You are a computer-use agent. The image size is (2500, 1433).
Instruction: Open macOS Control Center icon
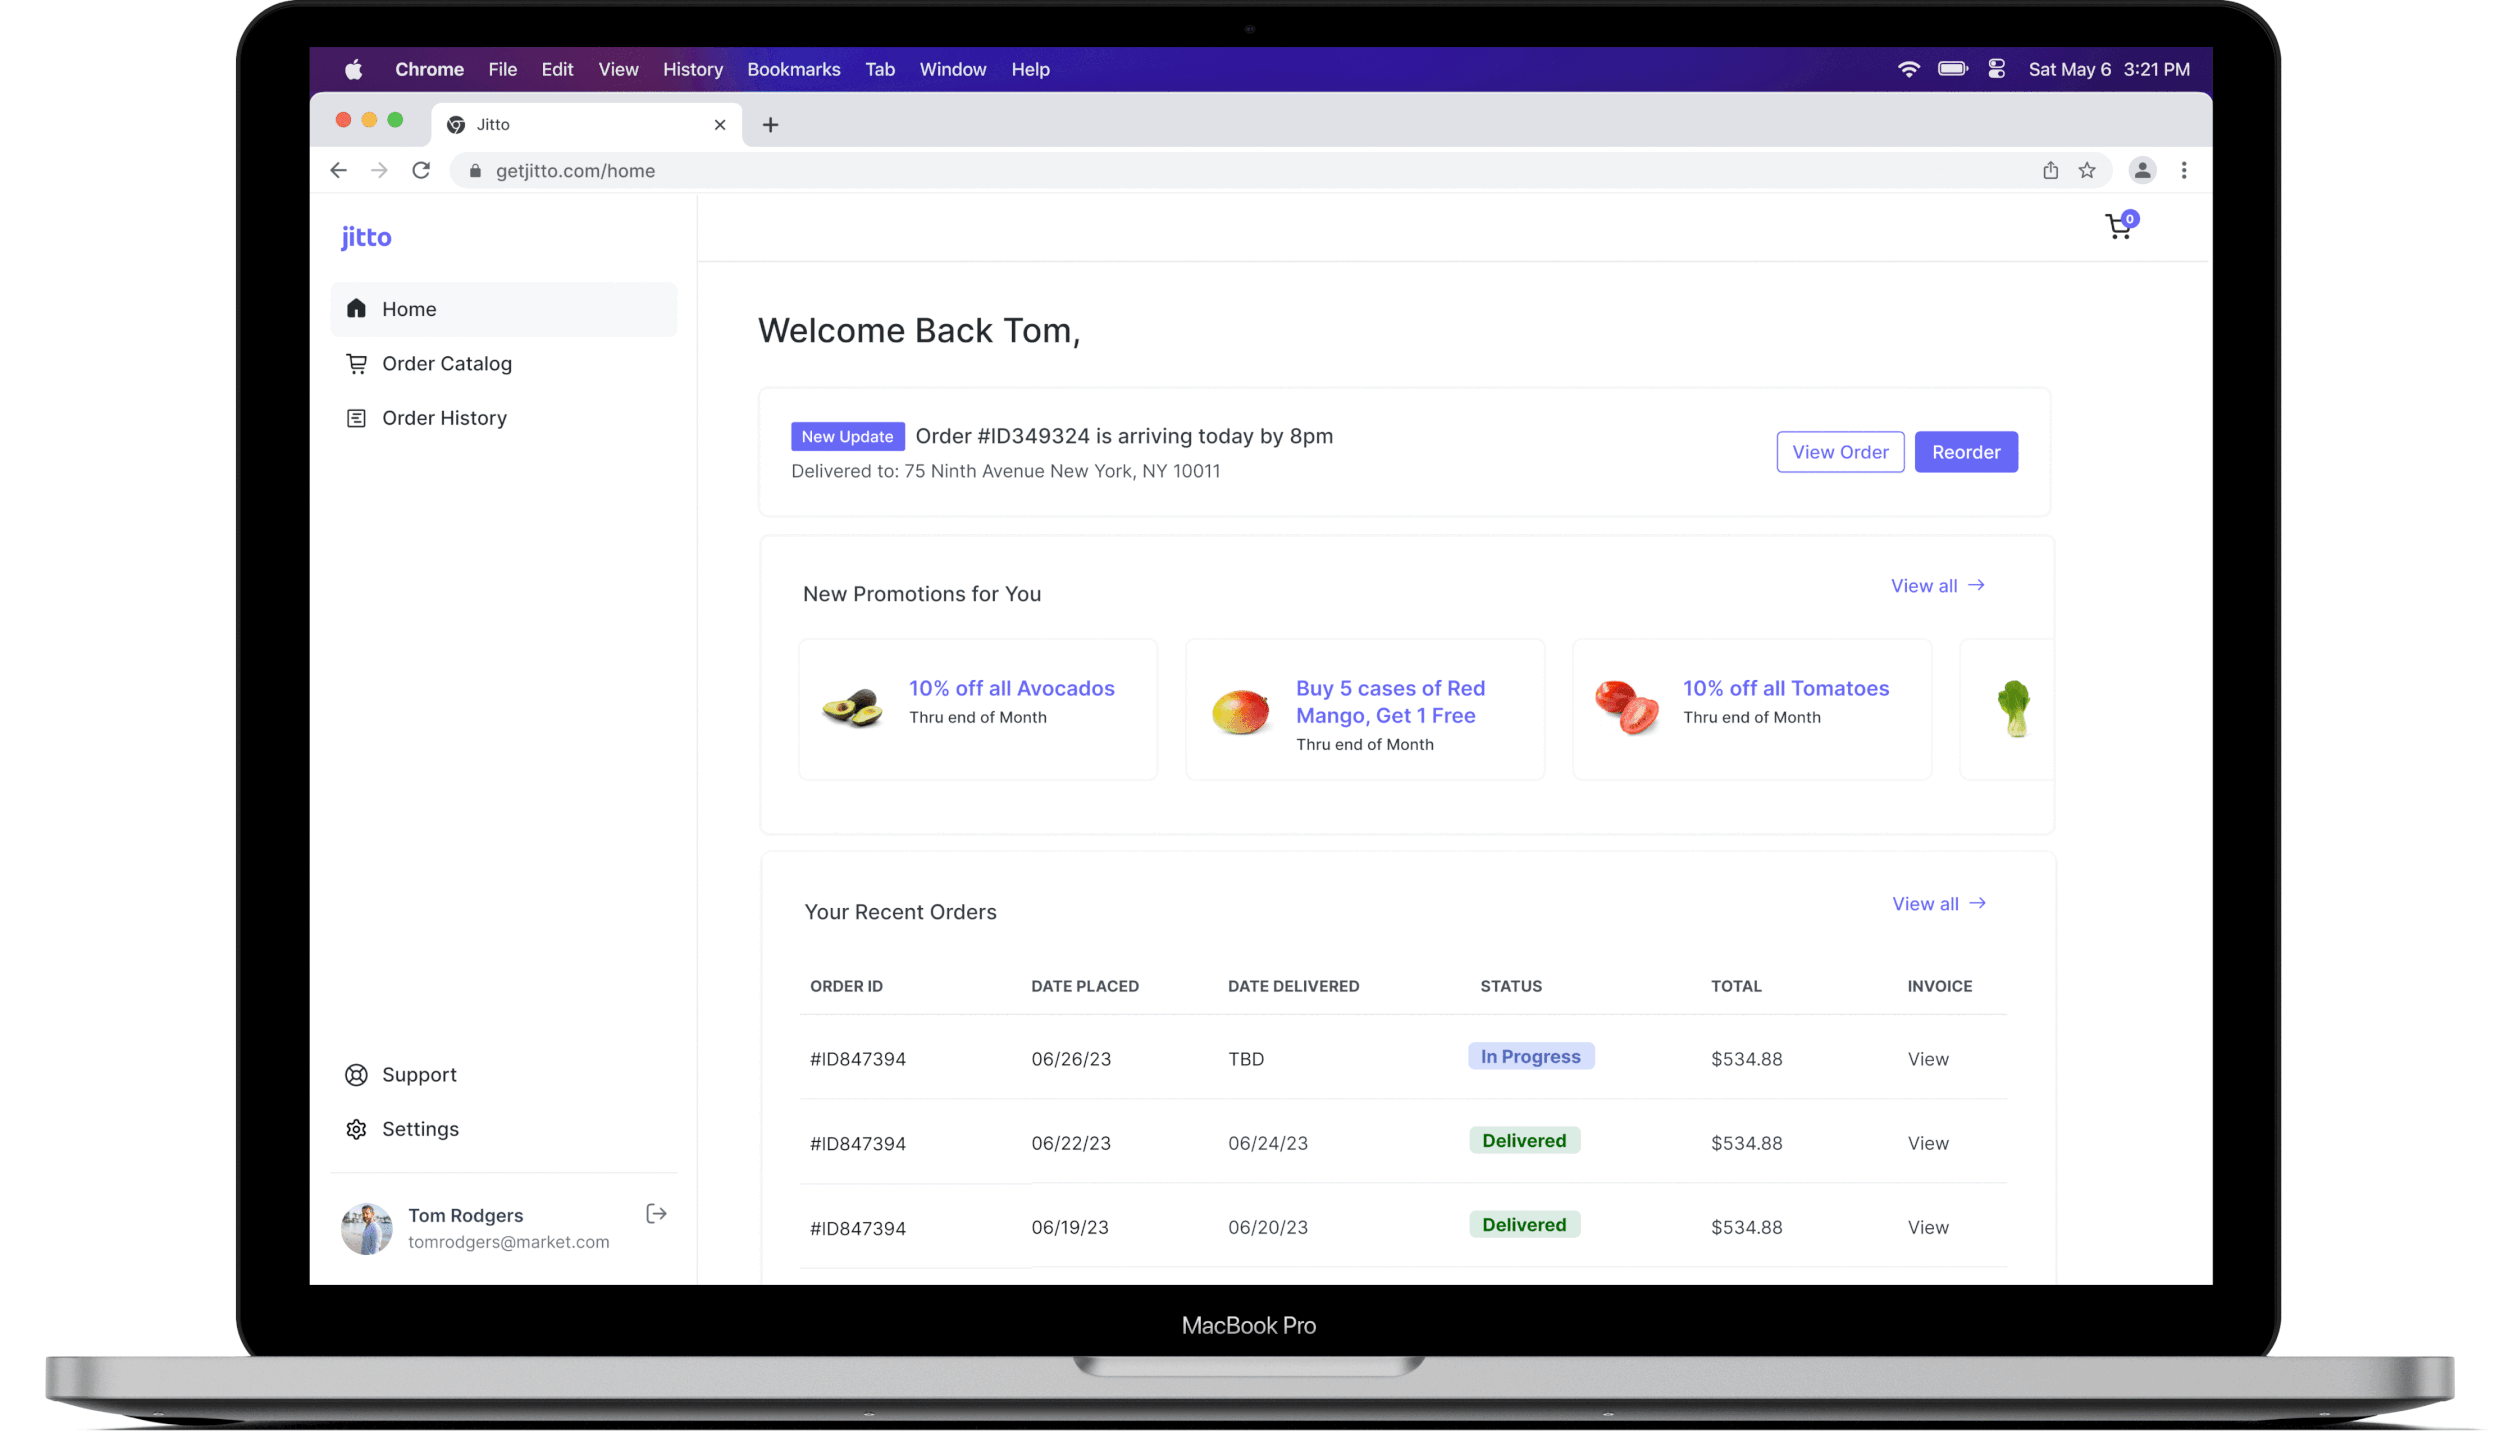1997,69
